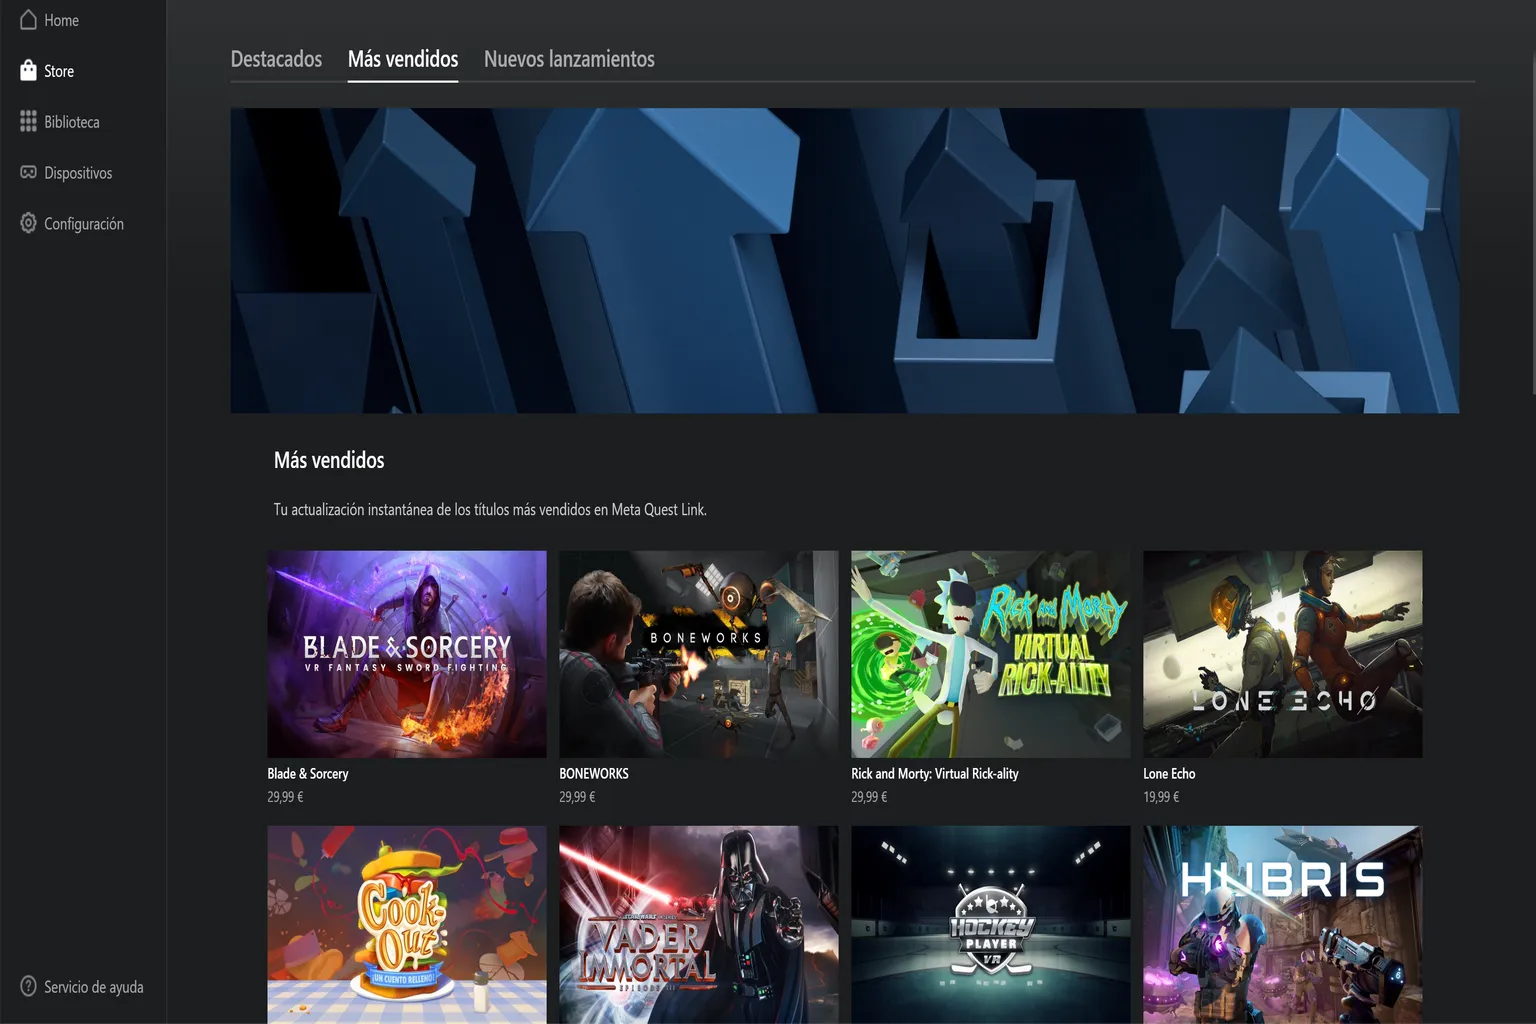Open the Hubris game cover
The width and height of the screenshot is (1536, 1024).
pos(1283,925)
